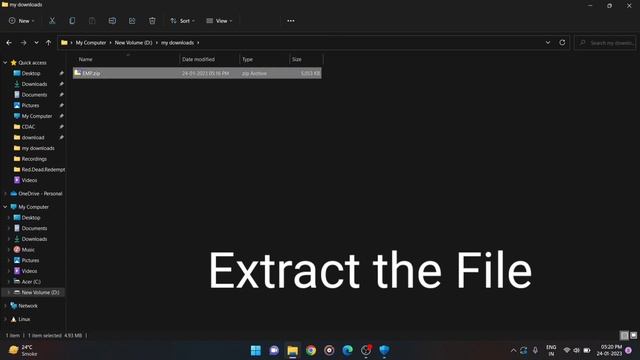640x360 pixels.
Task: Click the Delete trash icon
Action: [x=152, y=21]
